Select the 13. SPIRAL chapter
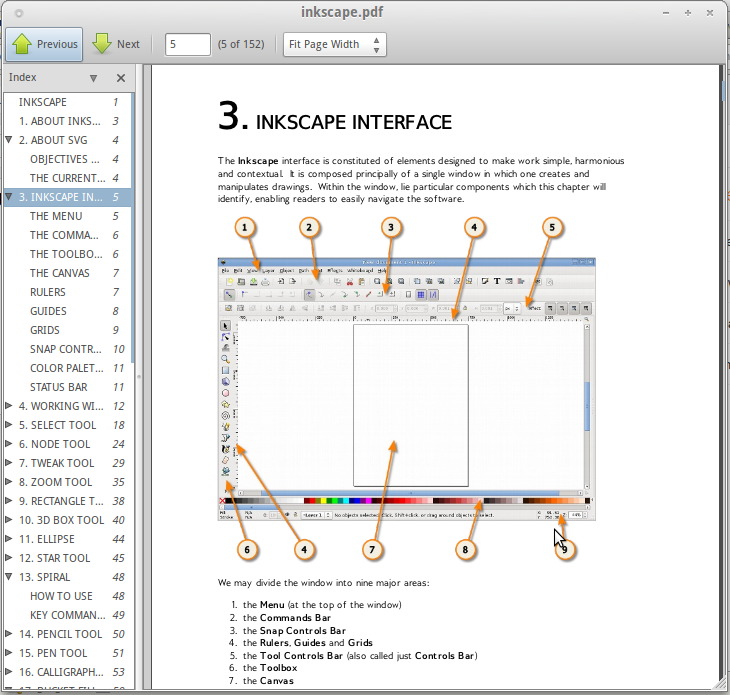 [x=68, y=577]
